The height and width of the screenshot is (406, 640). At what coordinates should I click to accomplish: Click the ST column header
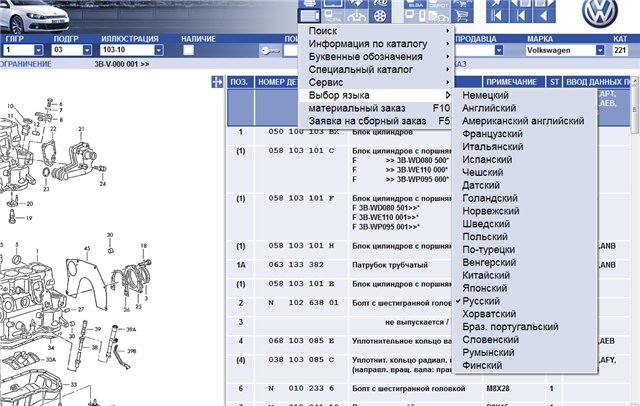click(554, 82)
